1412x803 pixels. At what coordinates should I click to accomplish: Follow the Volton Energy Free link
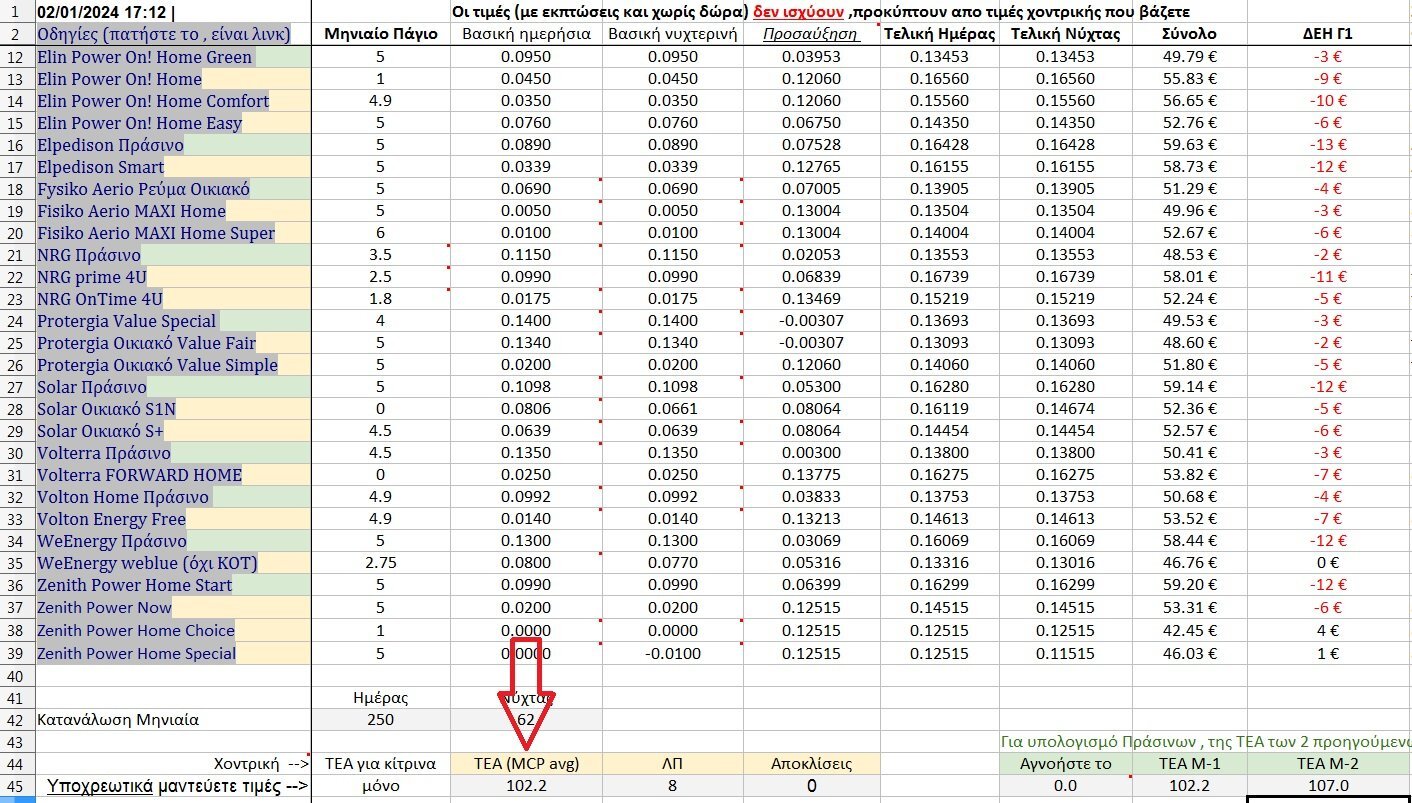pos(111,519)
